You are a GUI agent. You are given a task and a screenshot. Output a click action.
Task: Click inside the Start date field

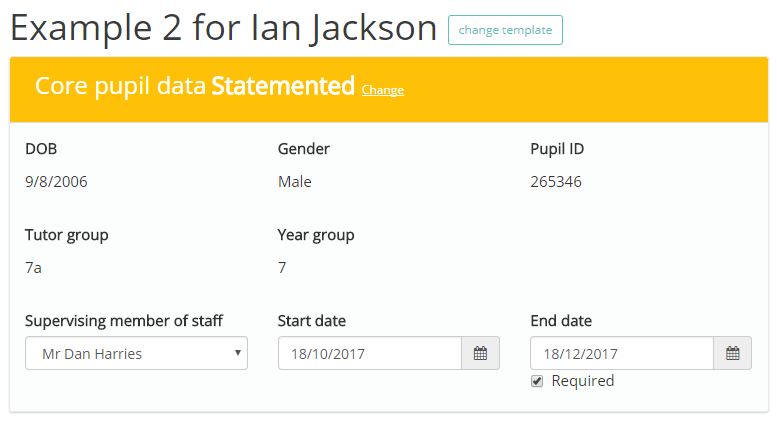(370, 353)
